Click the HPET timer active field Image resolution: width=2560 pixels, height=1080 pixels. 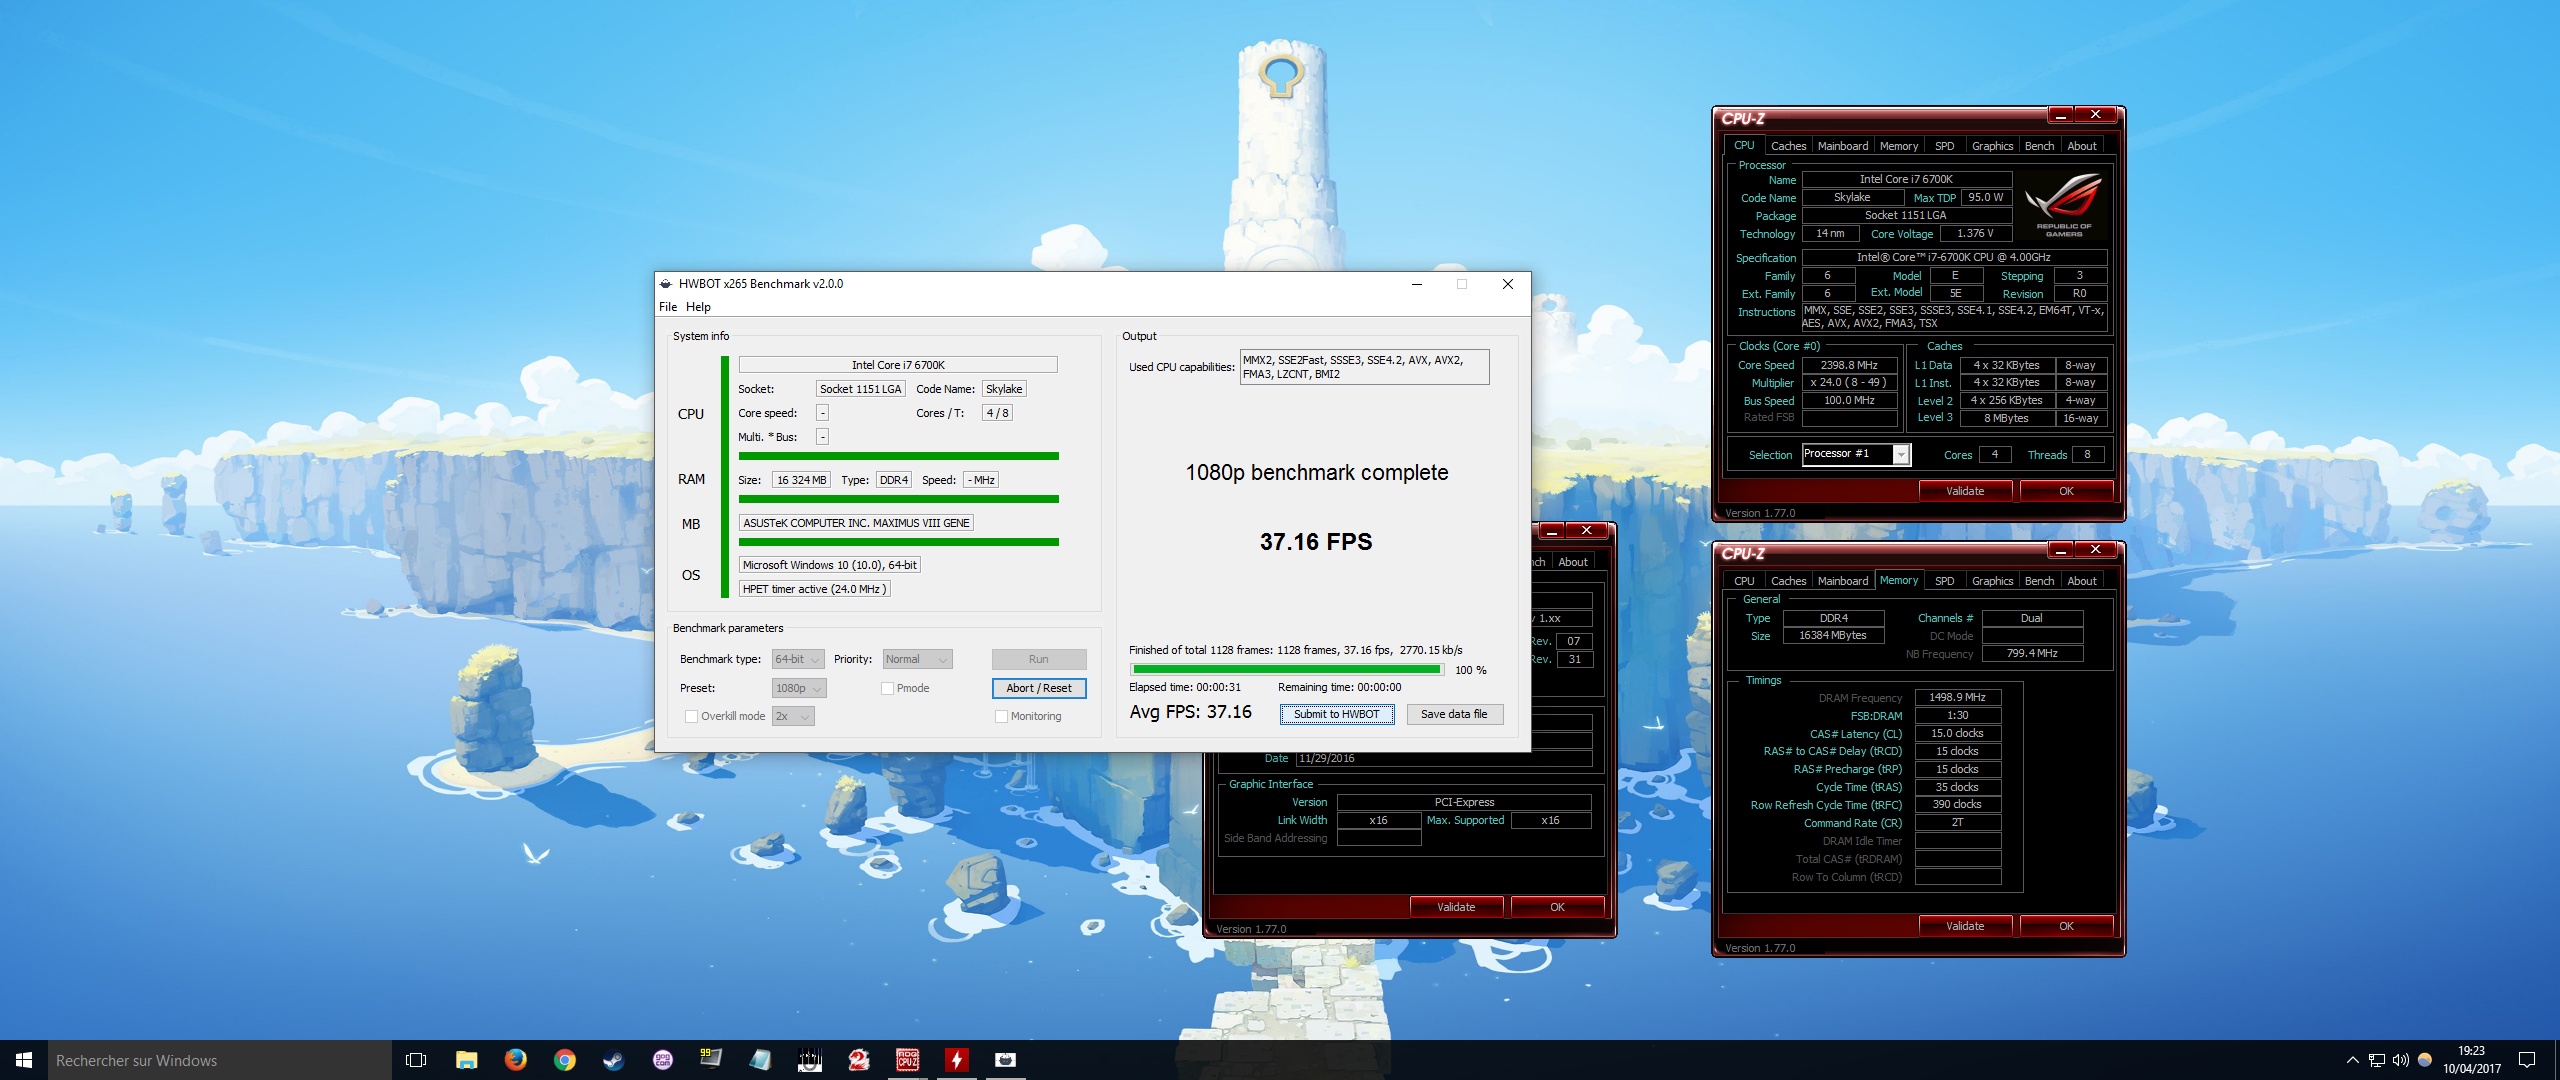(814, 589)
